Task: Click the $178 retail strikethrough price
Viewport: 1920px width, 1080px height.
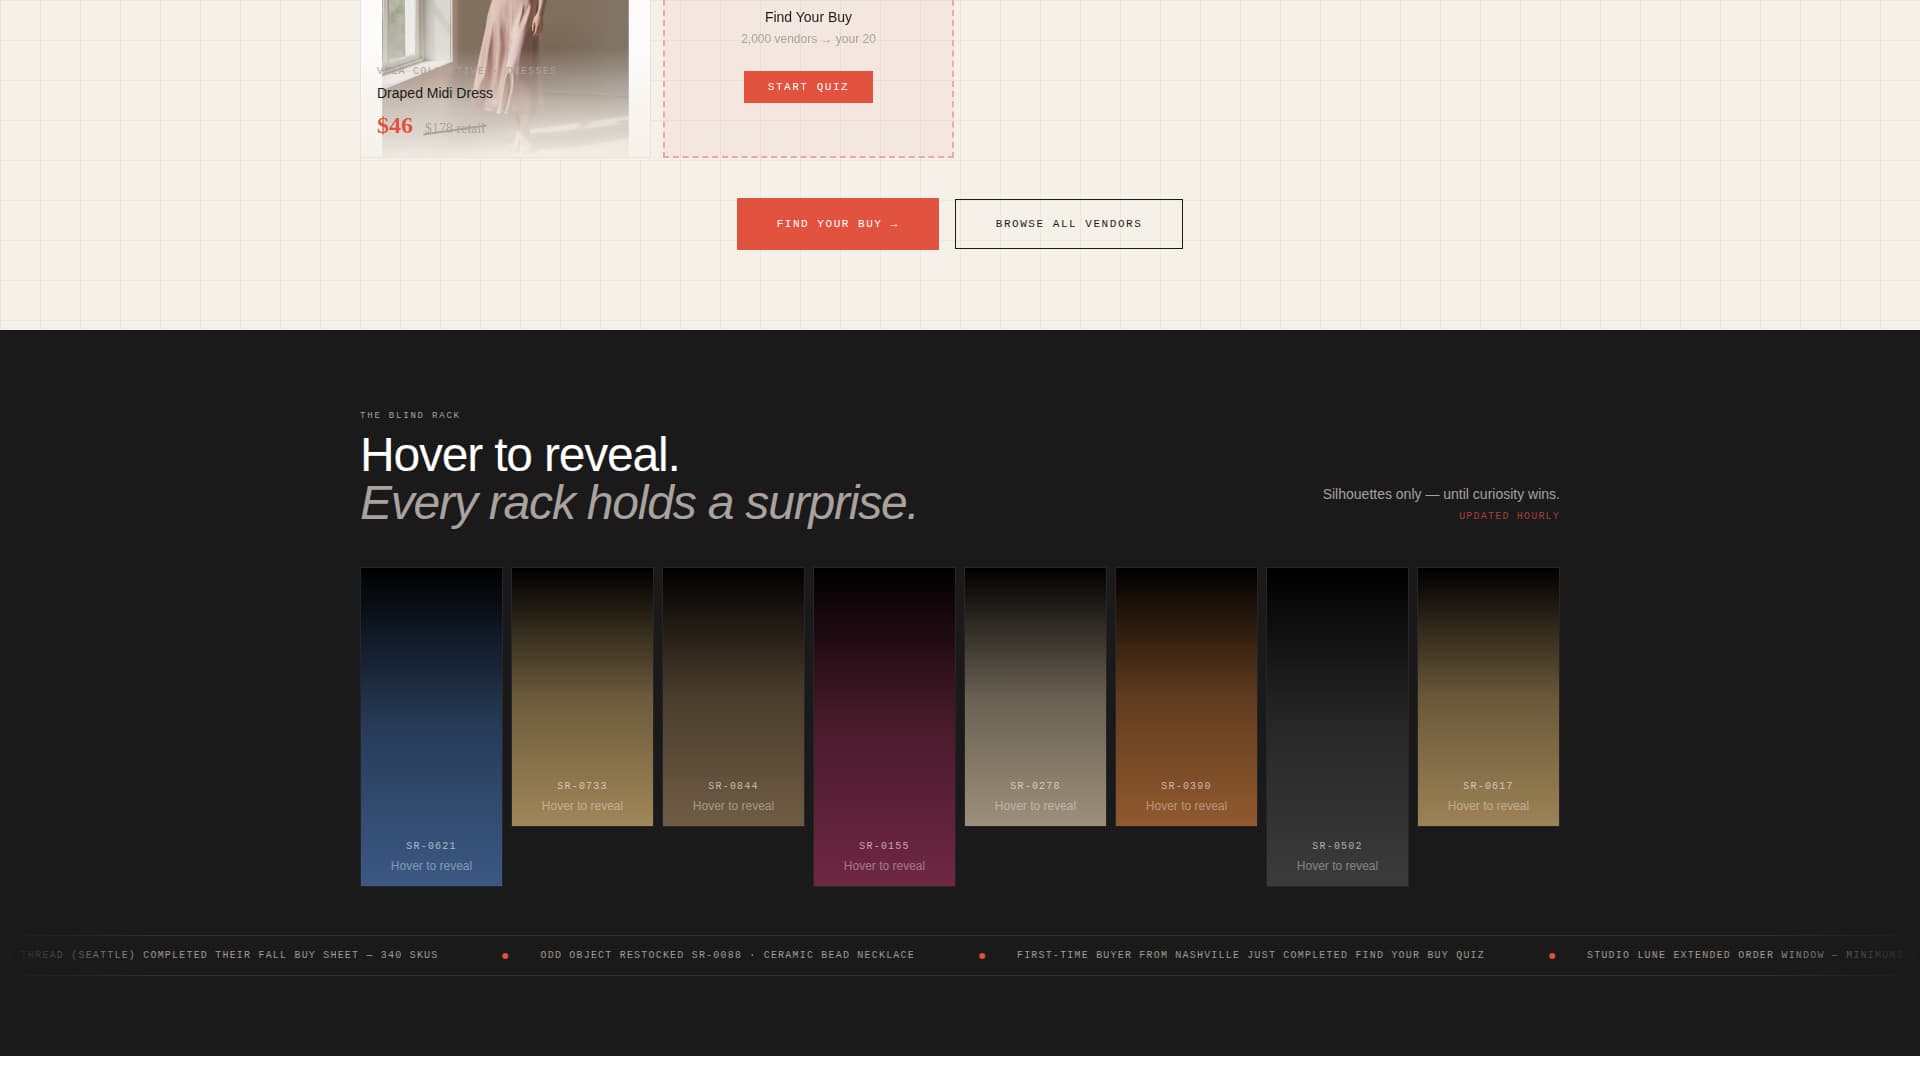Action: (453, 128)
